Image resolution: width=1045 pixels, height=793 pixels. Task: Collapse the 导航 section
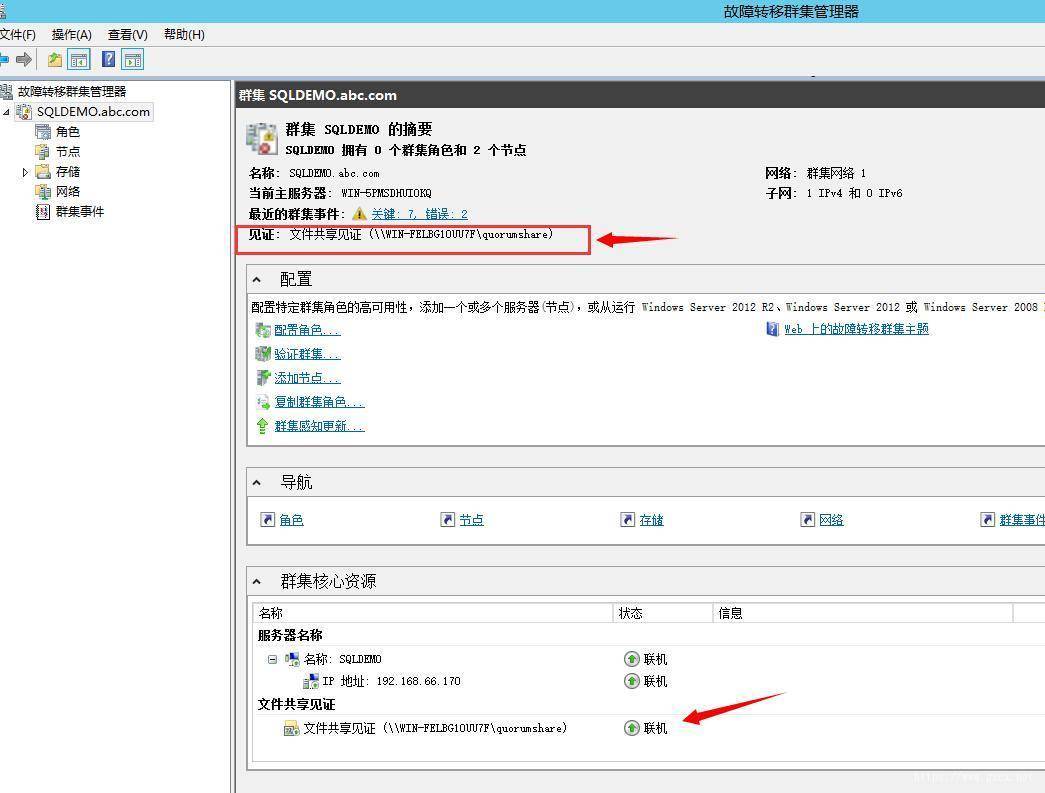[257, 482]
